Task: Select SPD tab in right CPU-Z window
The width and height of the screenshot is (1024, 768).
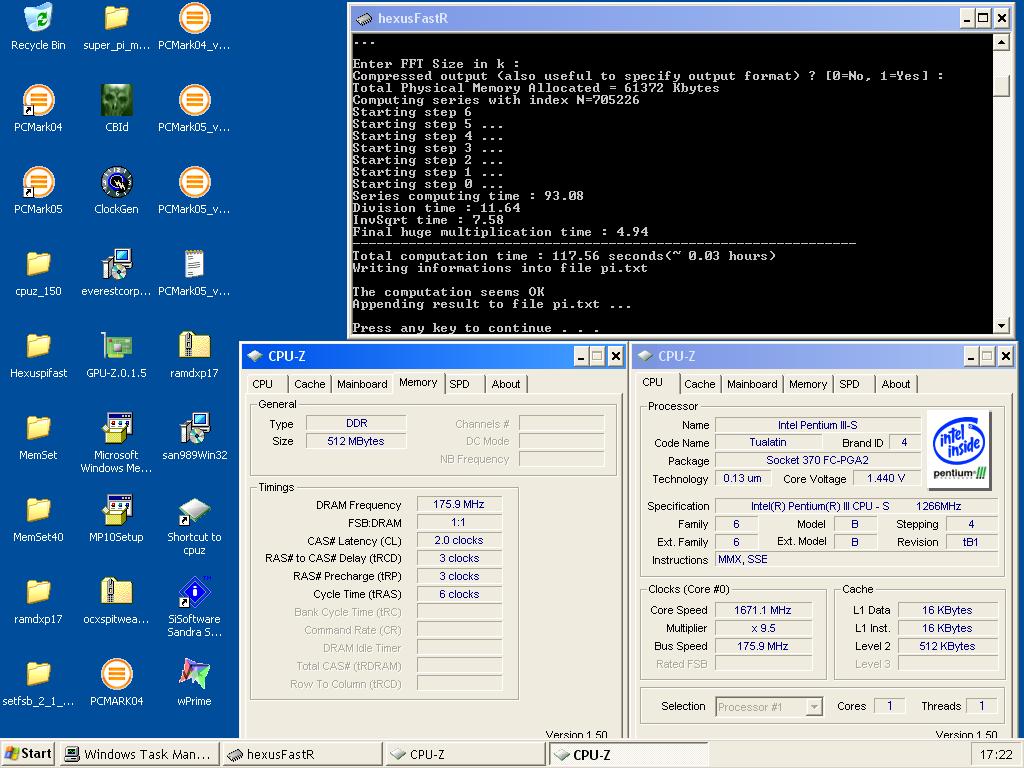Action: (849, 384)
